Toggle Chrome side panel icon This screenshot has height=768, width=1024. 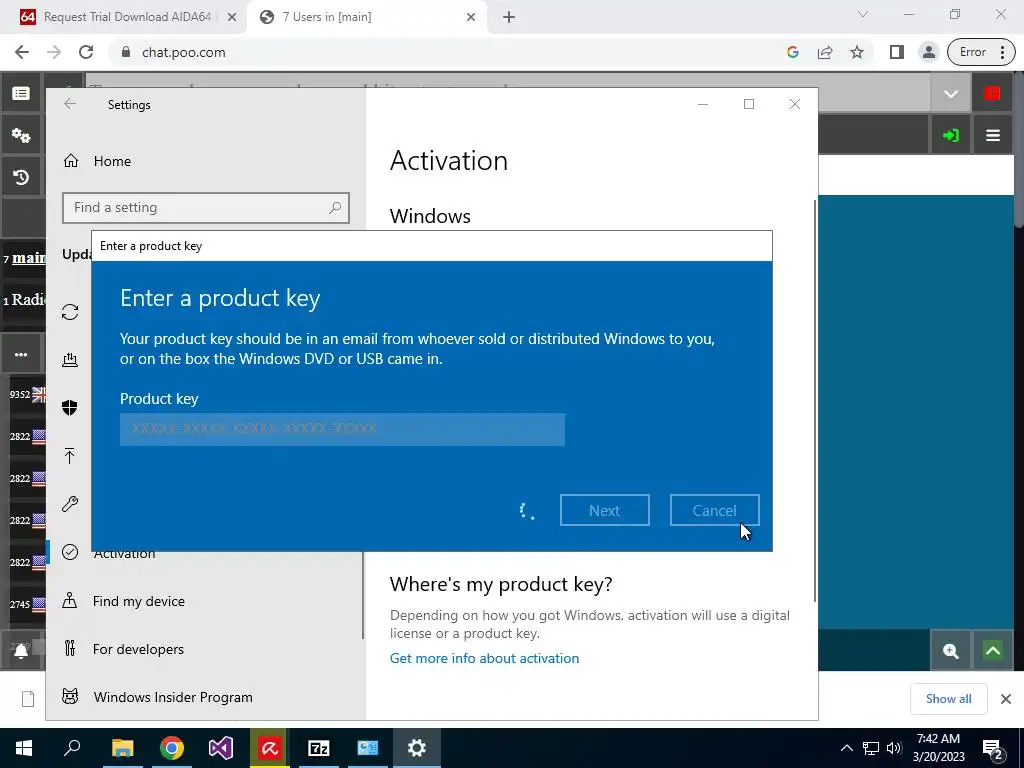pos(897,52)
